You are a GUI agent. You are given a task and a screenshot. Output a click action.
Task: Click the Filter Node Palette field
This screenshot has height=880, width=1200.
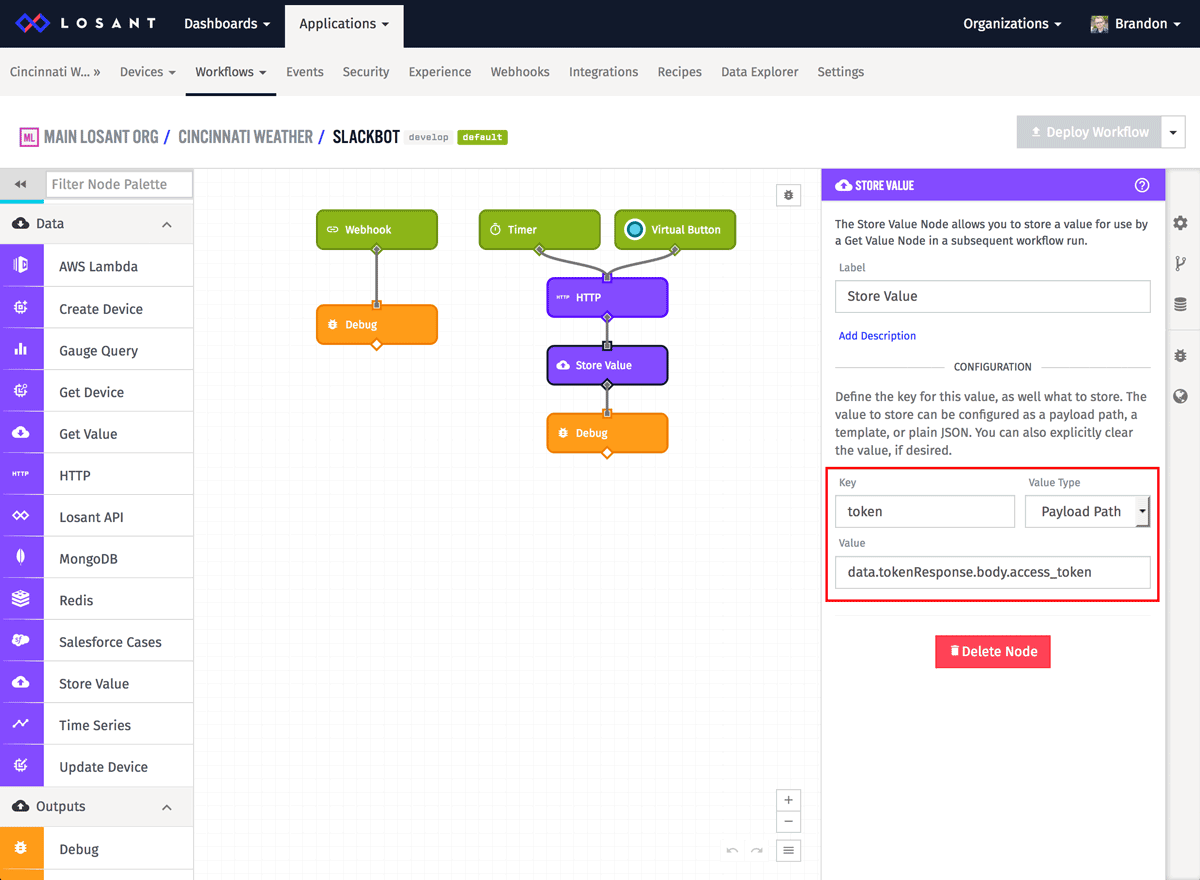[x=119, y=184]
